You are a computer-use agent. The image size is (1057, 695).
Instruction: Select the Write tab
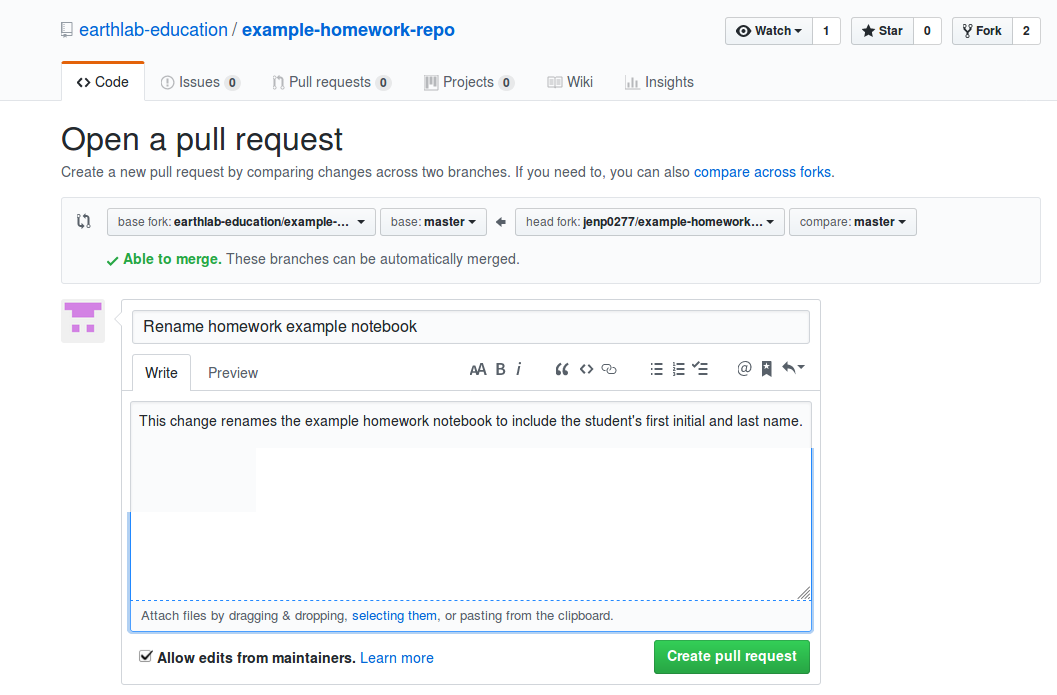point(161,373)
